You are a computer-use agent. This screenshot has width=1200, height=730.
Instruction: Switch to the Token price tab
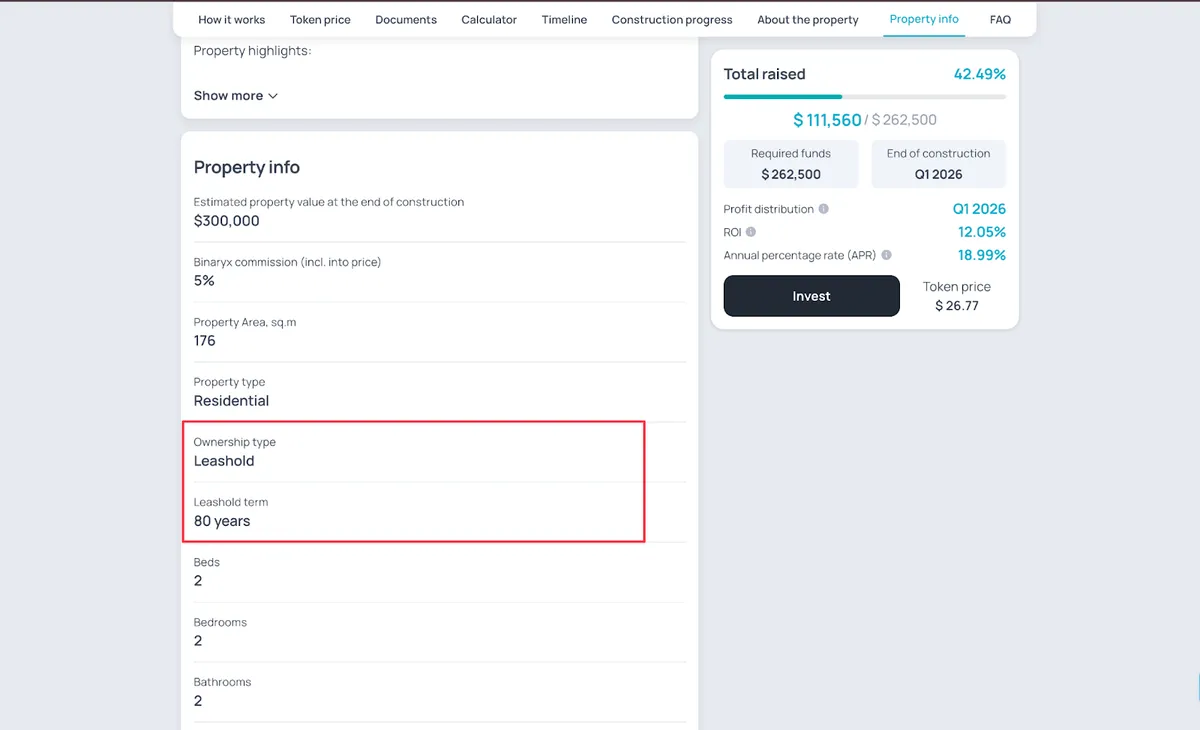click(320, 19)
